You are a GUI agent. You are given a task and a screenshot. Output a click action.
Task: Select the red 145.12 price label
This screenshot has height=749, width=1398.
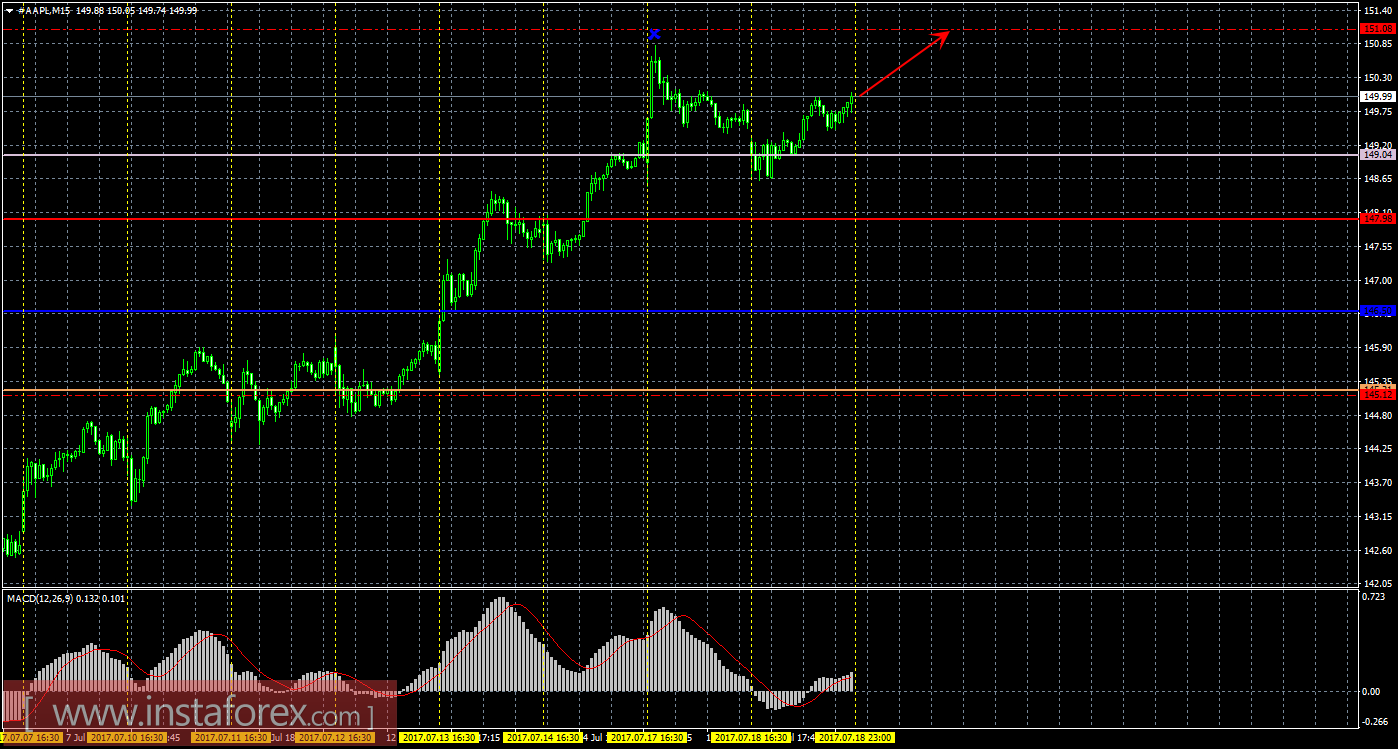1378,394
